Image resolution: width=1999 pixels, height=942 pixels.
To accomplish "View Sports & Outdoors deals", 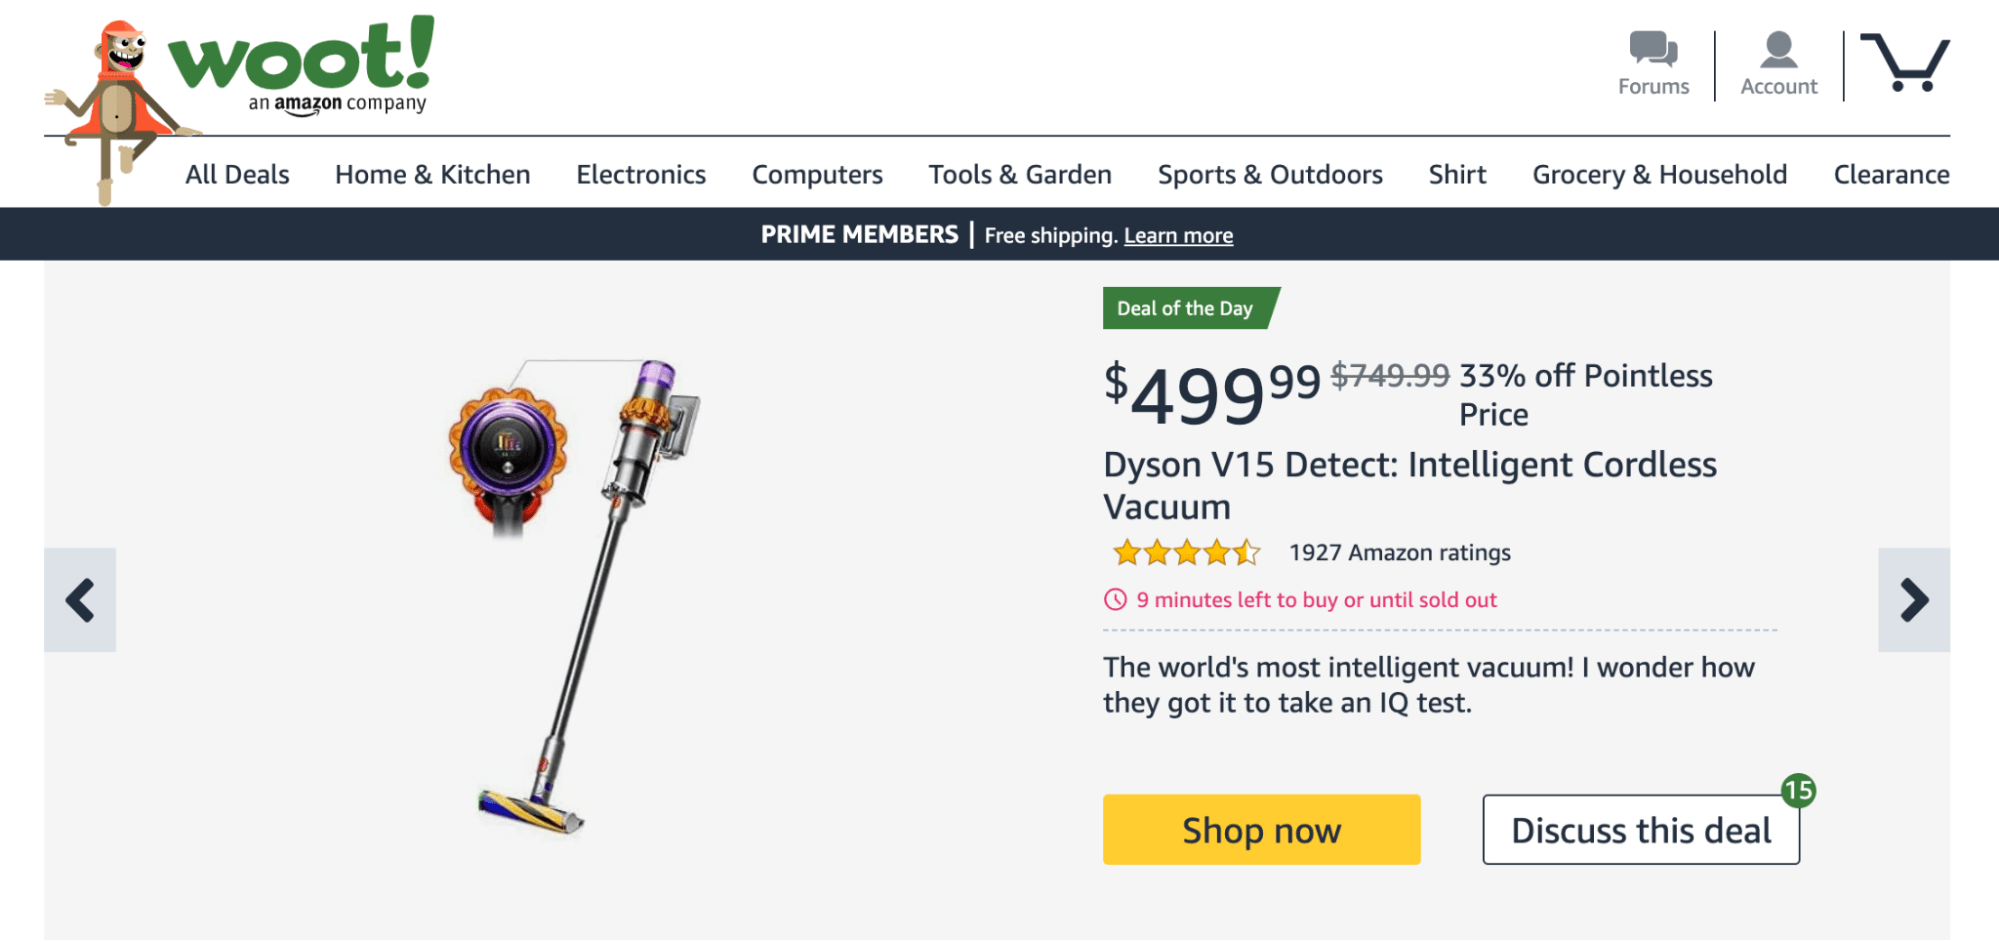I will pos(1270,175).
